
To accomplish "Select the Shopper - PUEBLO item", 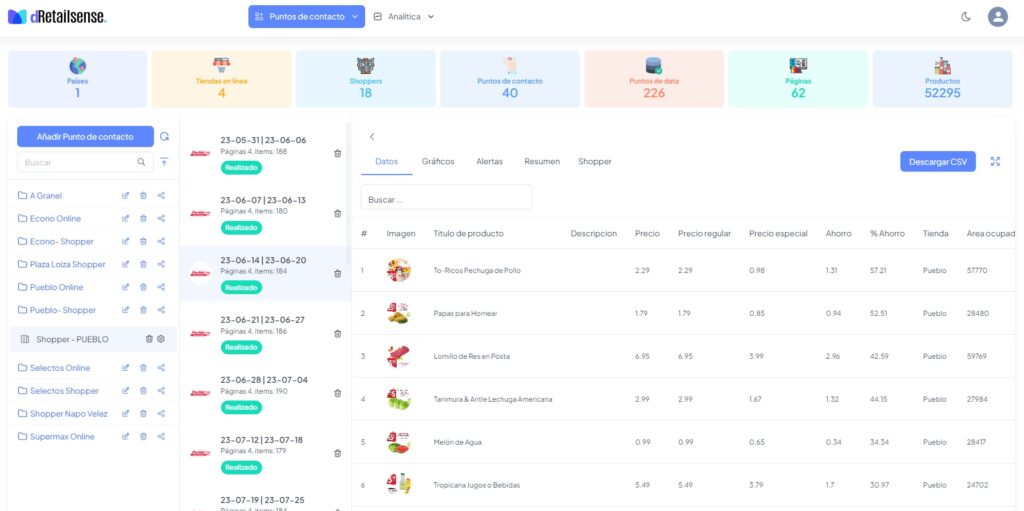I will click(94, 339).
